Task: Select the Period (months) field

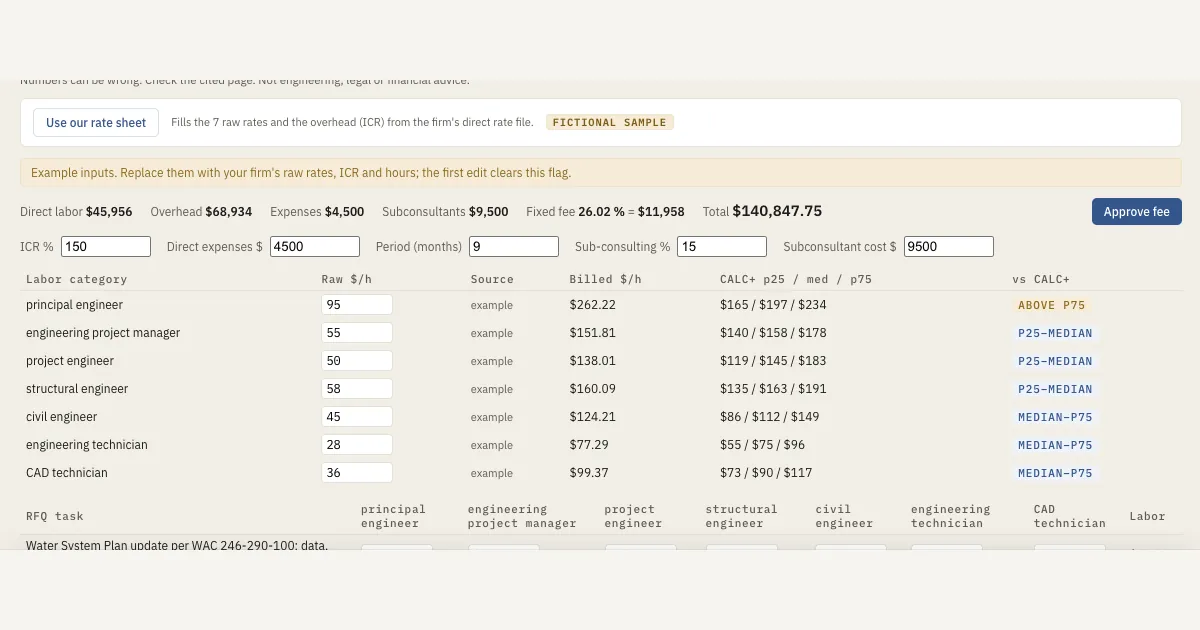Action: 514,246
